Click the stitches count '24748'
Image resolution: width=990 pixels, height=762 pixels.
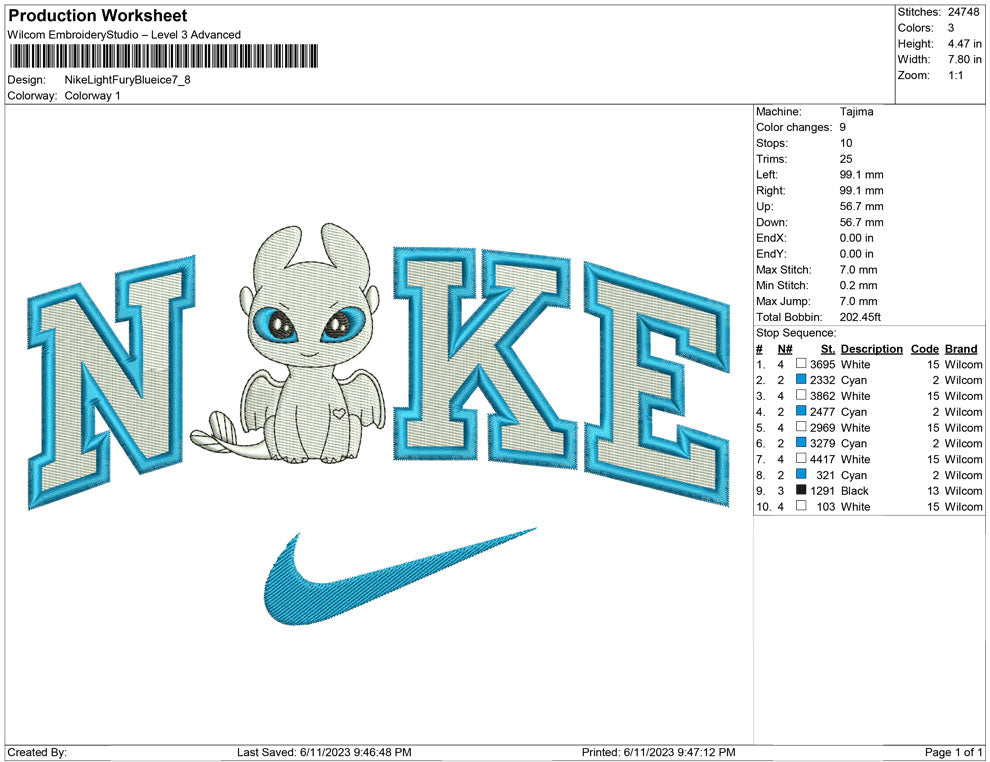[963, 12]
